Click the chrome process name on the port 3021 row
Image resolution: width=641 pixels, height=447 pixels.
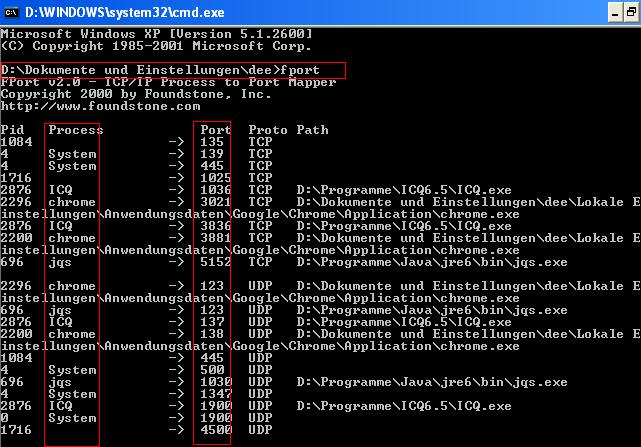72,202
